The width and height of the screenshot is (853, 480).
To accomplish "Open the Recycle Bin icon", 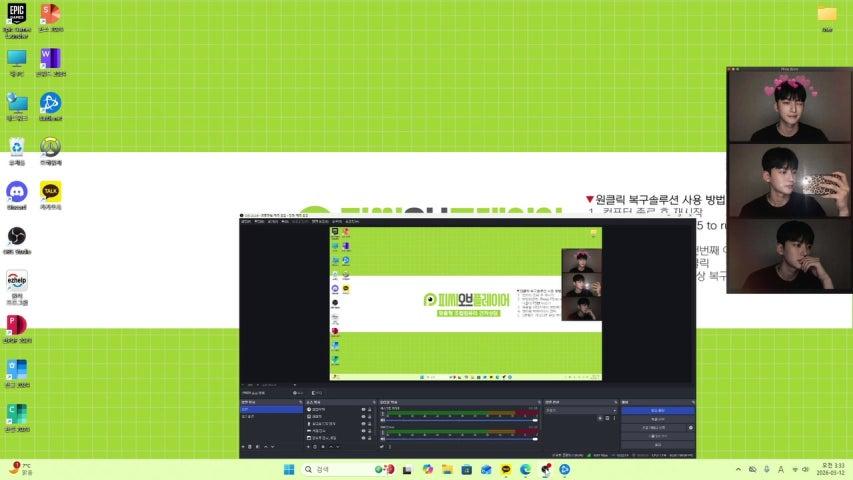I will click(16, 147).
